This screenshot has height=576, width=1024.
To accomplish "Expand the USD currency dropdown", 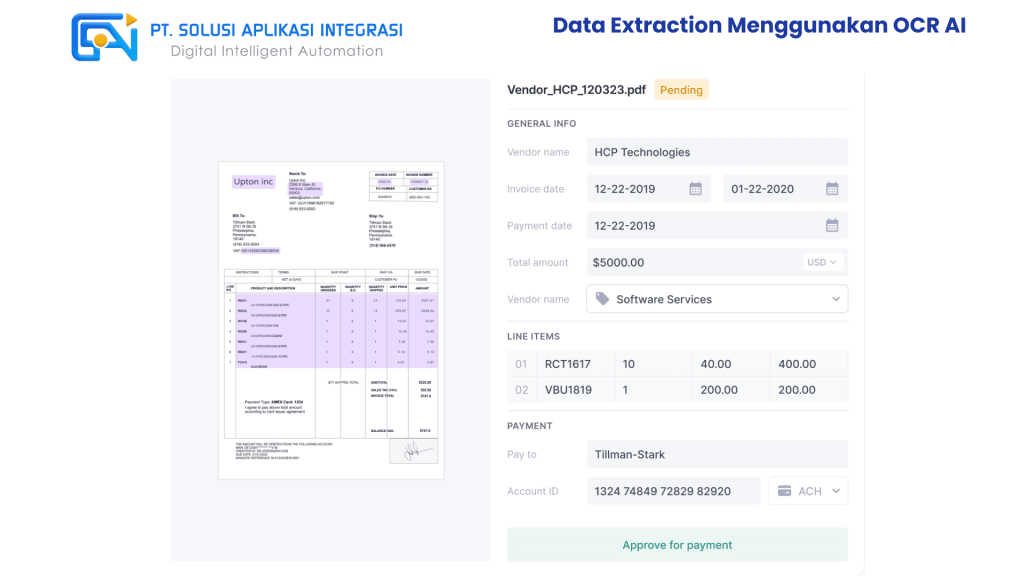I will point(823,263).
